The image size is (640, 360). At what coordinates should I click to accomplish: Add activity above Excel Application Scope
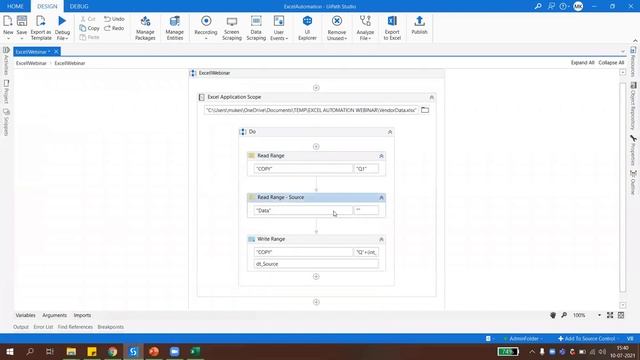(316, 88)
